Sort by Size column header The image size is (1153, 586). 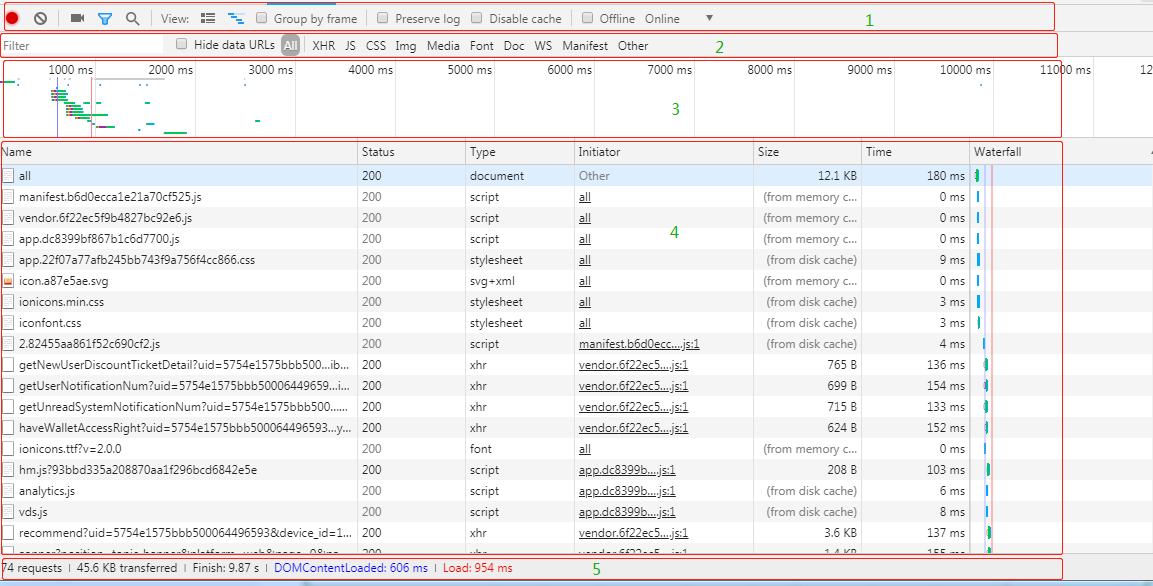[808, 152]
